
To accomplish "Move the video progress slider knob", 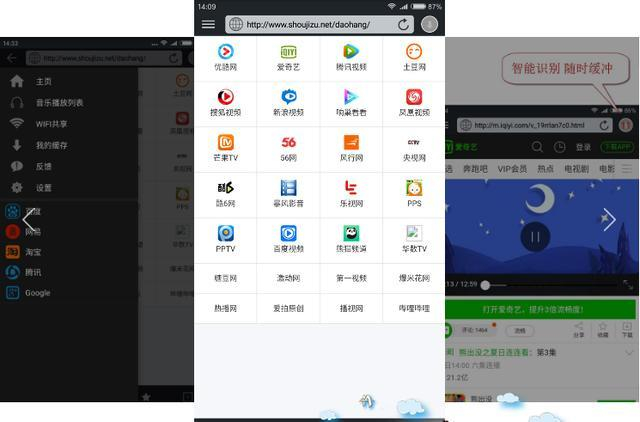I will [485, 285].
